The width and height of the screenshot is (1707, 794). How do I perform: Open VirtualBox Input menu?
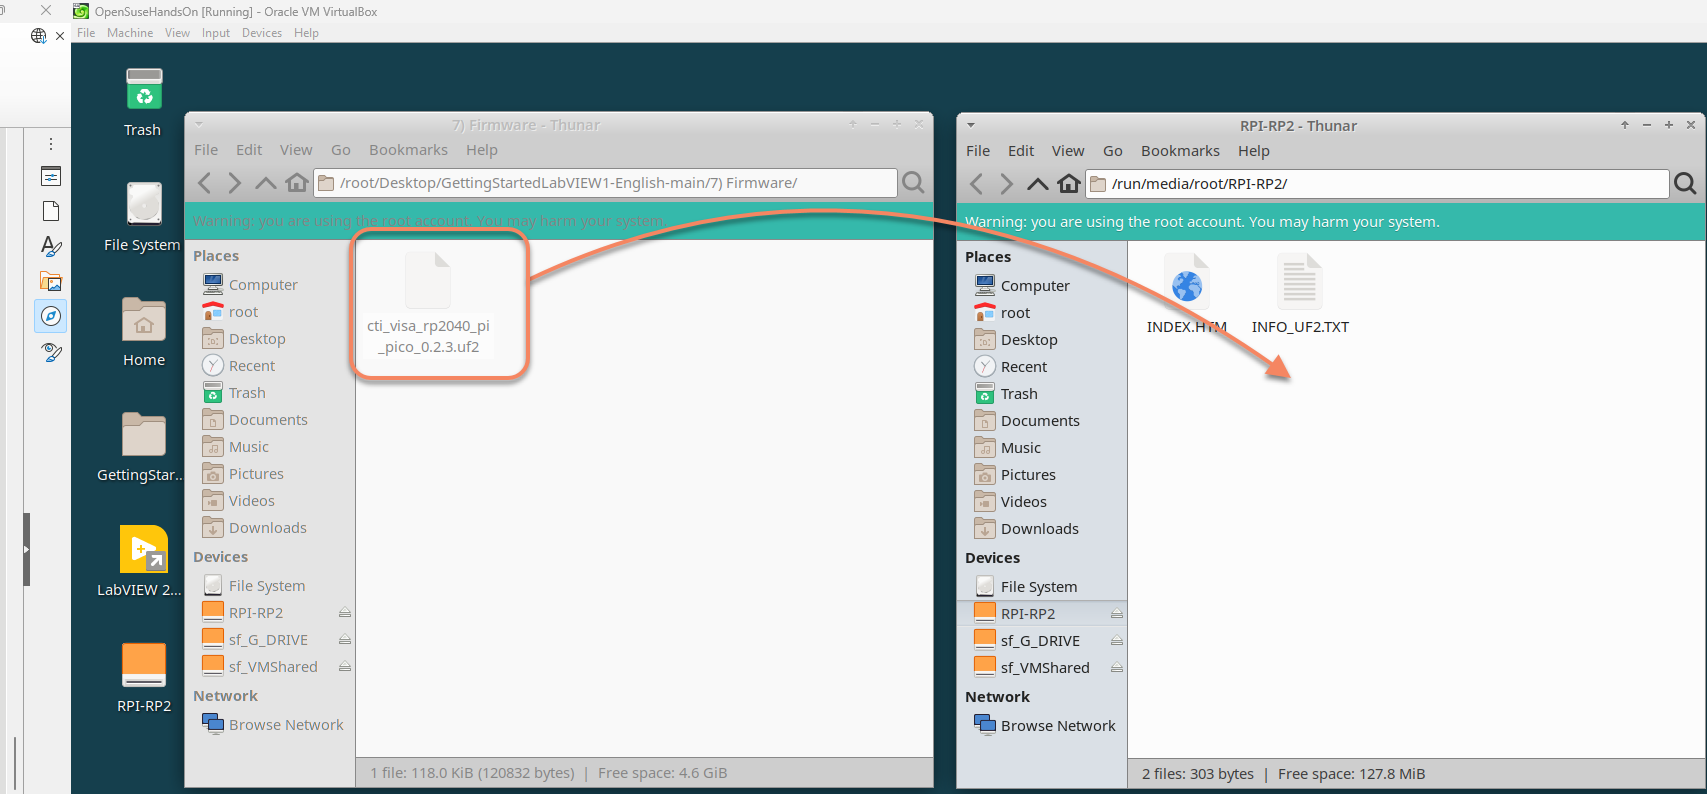(216, 33)
